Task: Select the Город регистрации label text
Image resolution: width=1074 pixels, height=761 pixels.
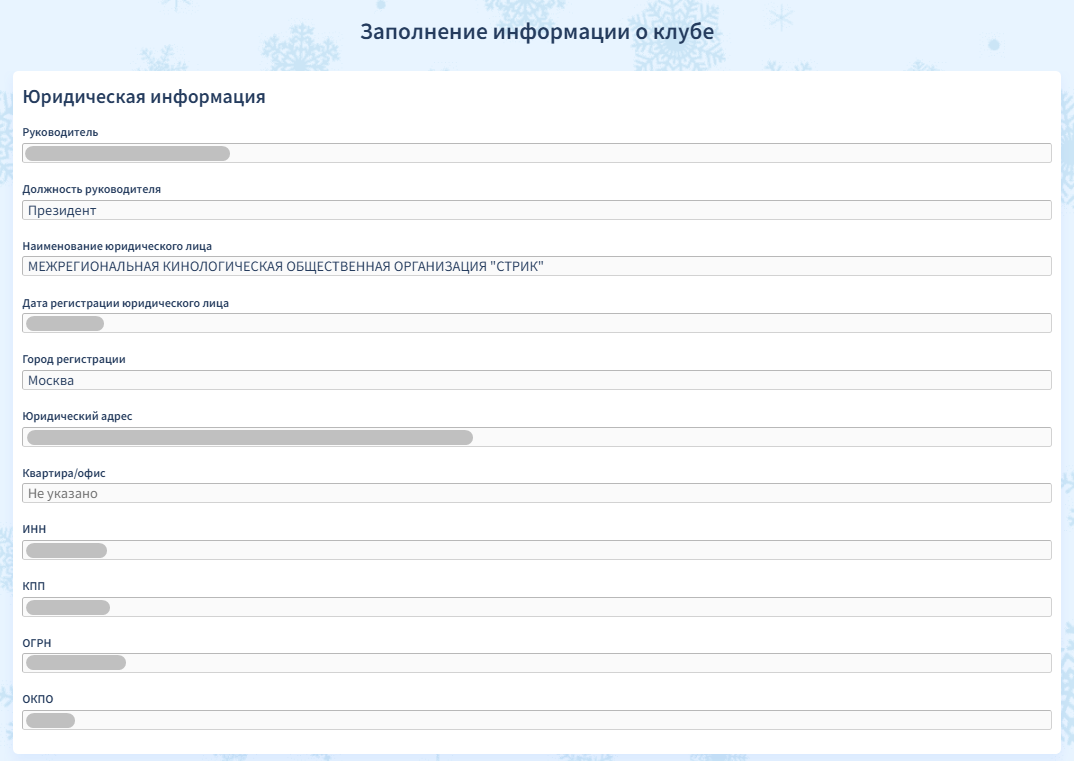Action: click(74, 359)
